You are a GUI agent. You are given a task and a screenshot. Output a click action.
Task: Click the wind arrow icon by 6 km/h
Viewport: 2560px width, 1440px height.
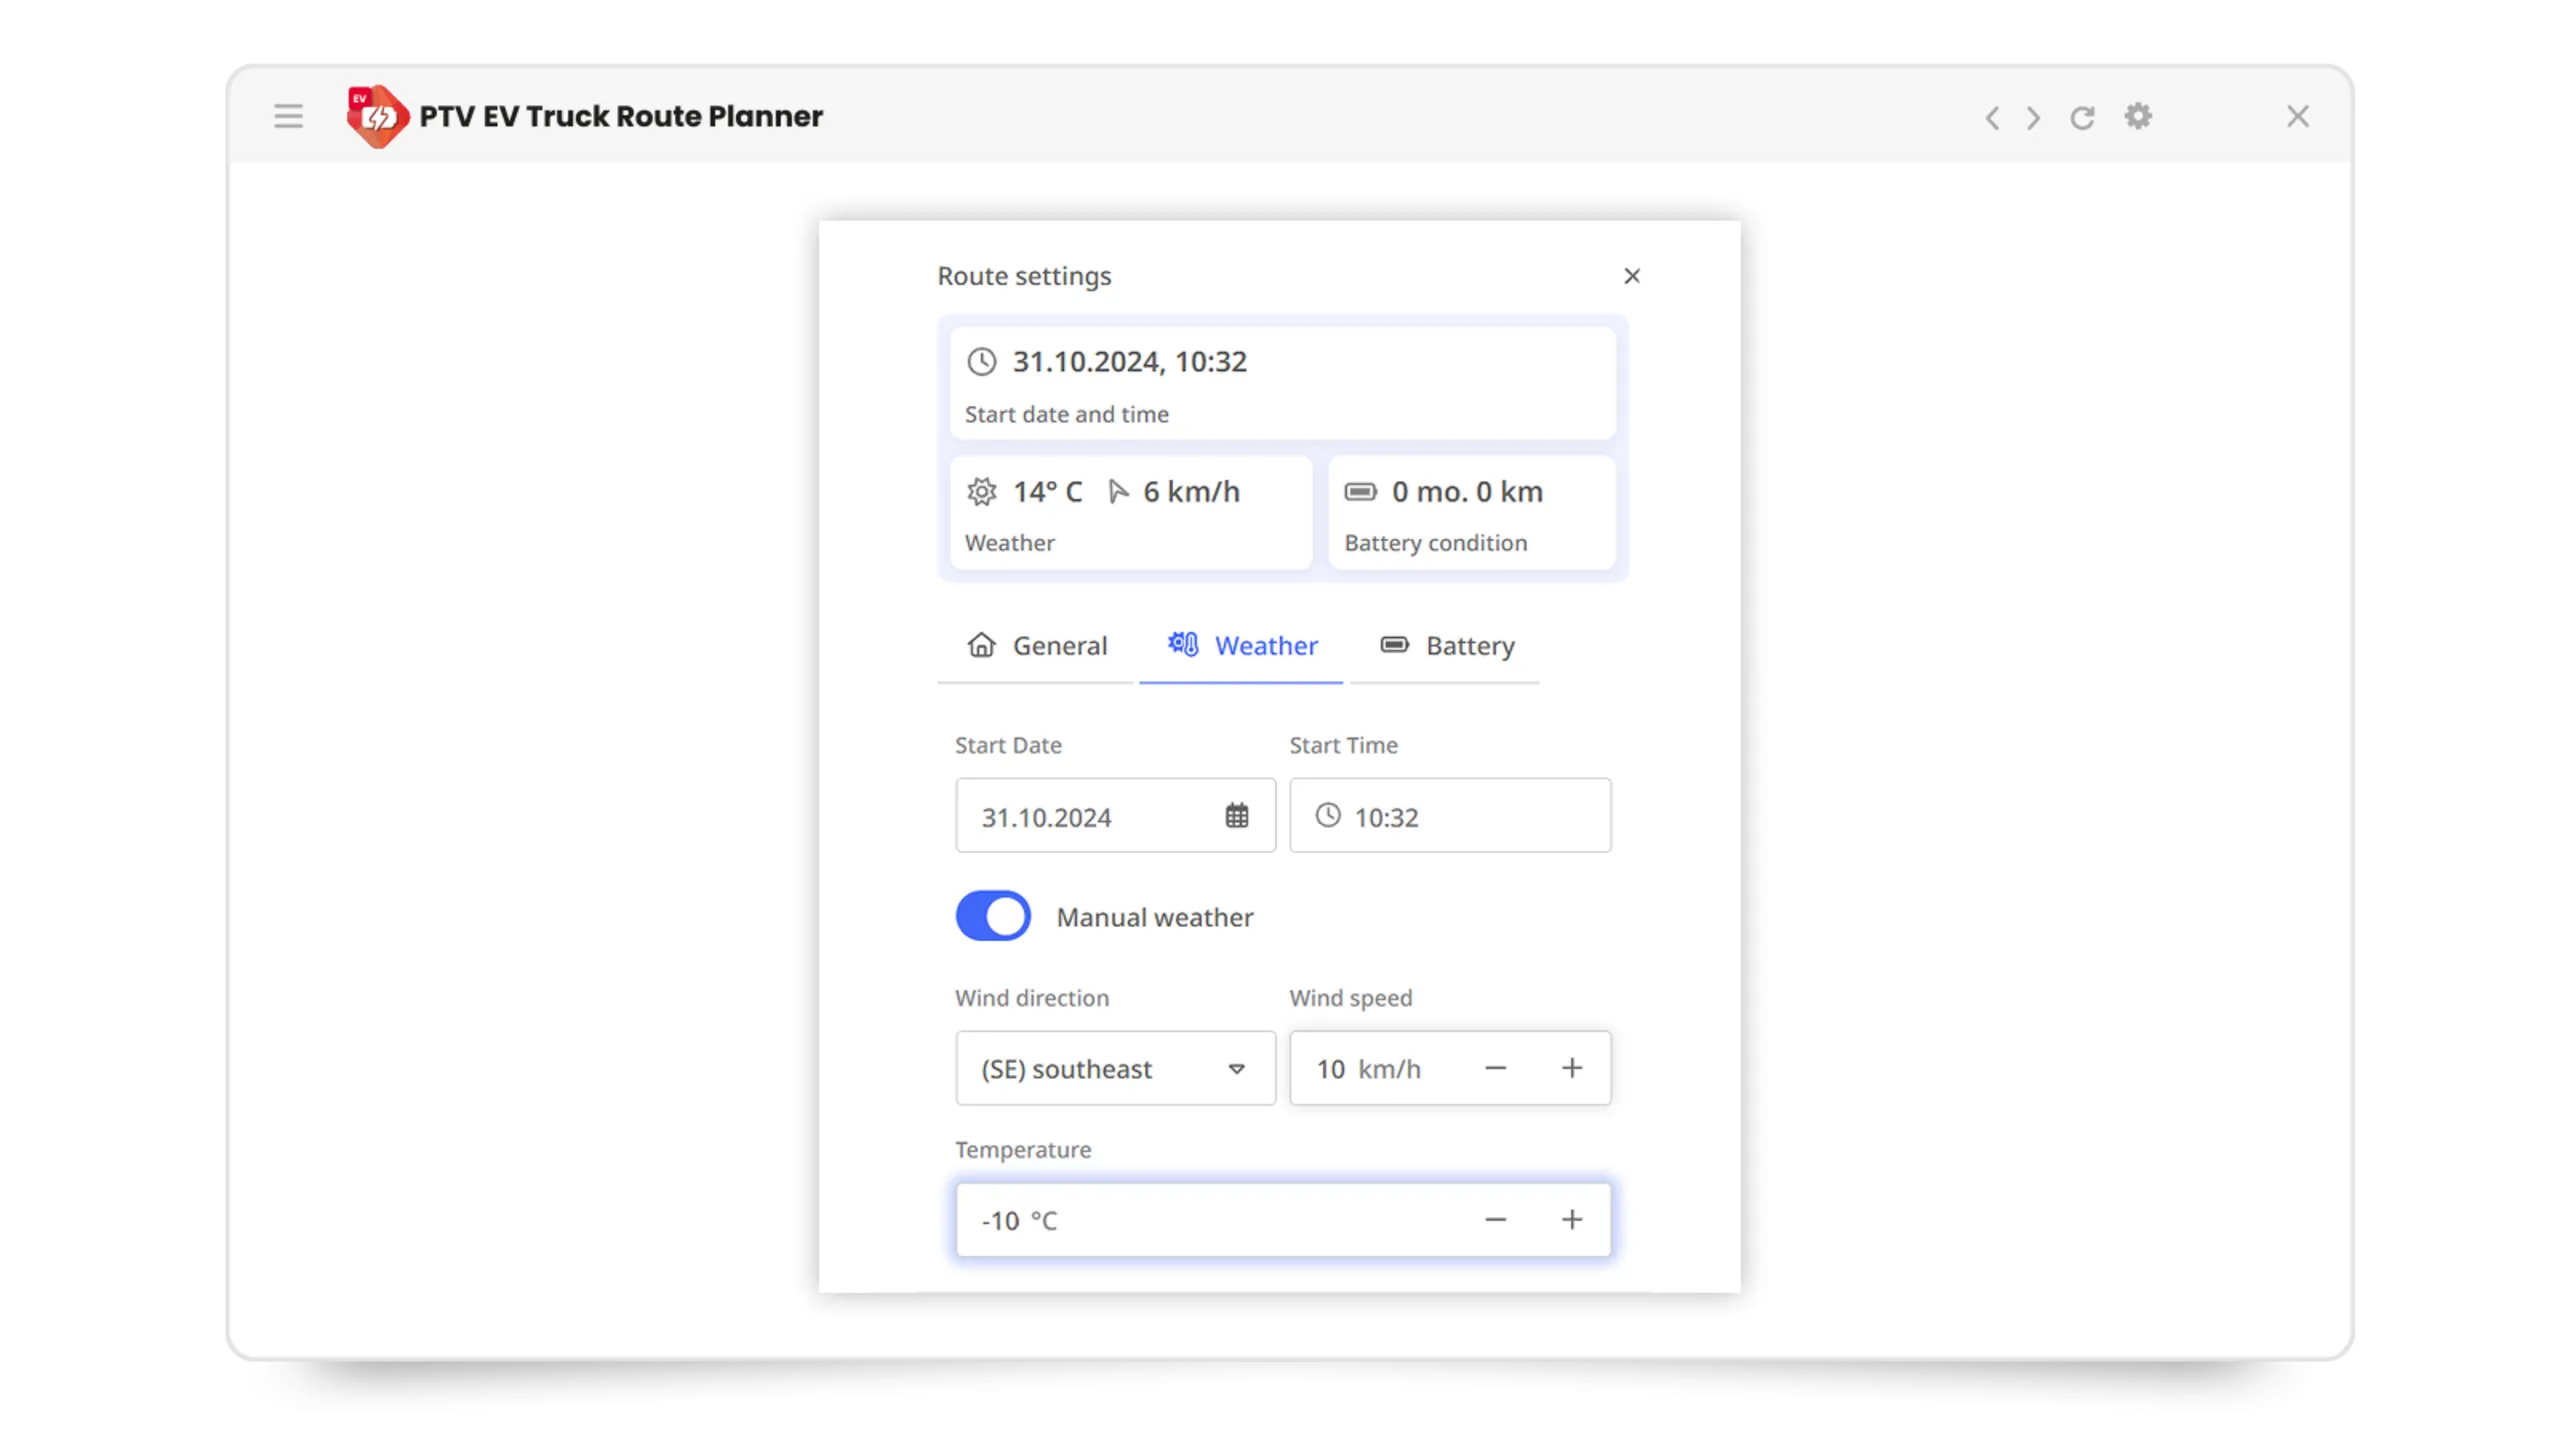[x=1118, y=492]
